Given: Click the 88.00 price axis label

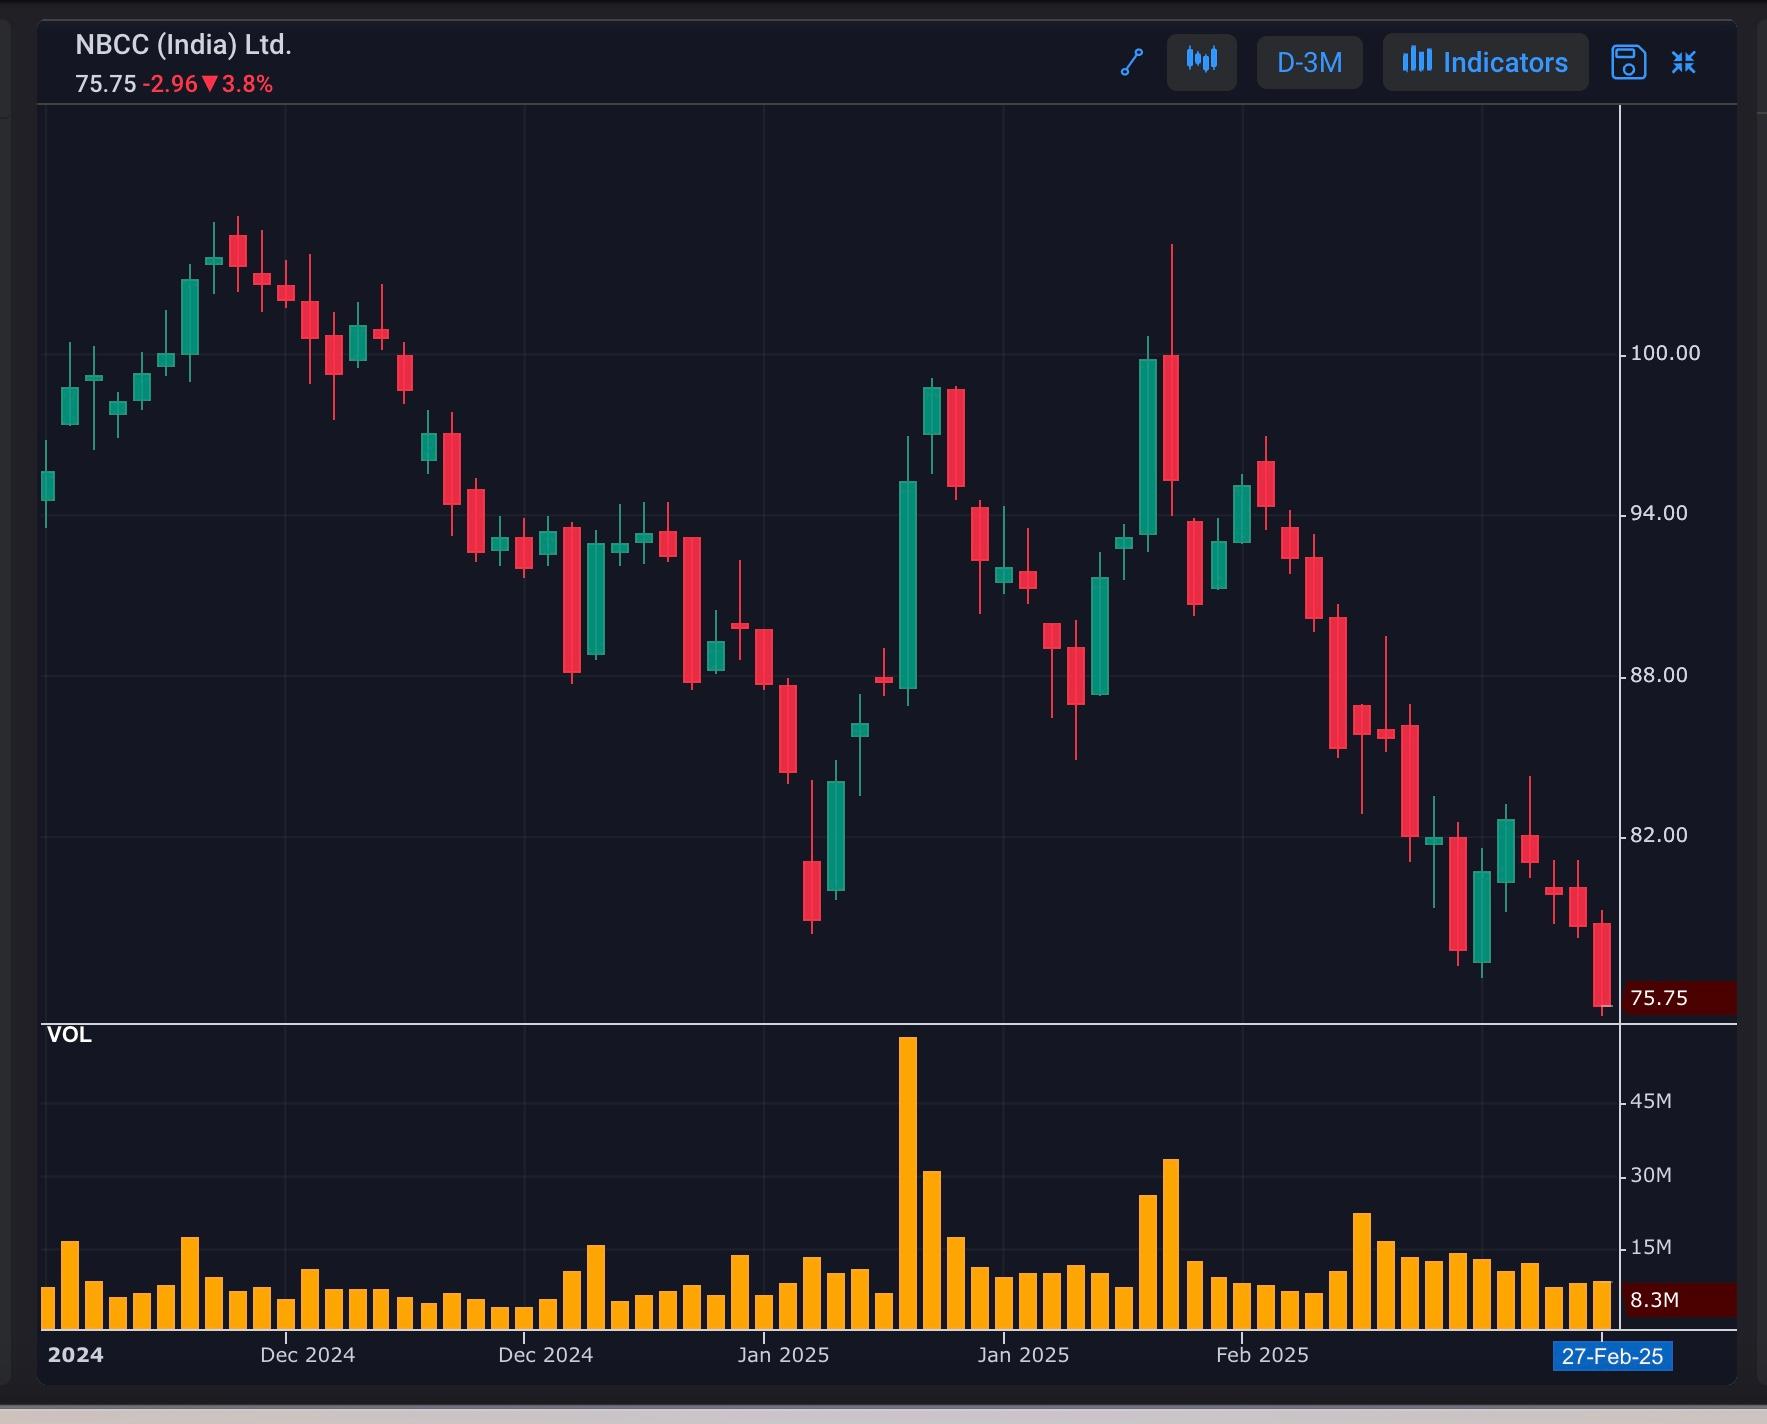Looking at the screenshot, I should coord(1659,675).
